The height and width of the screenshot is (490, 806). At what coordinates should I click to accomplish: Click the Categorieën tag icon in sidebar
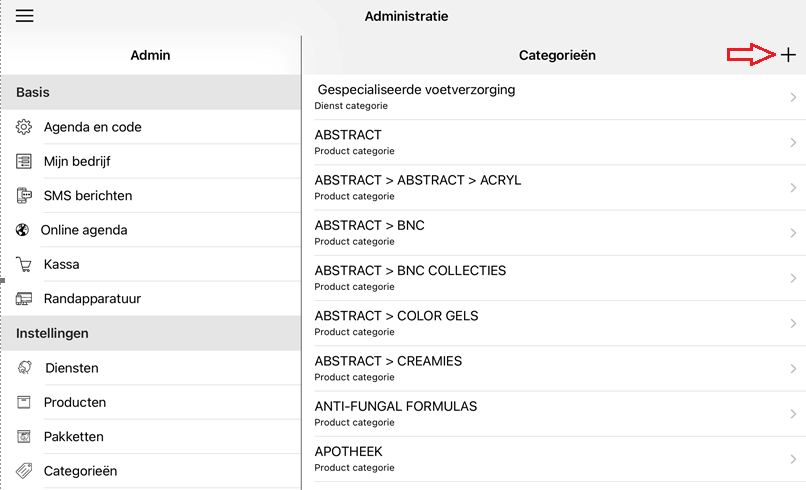(24, 471)
